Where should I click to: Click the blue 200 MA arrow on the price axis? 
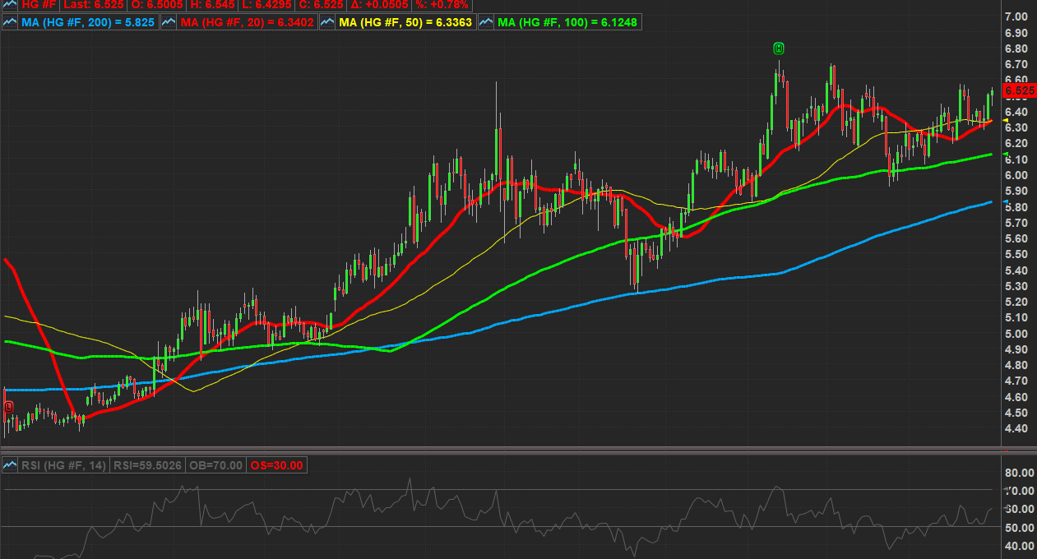coord(1006,201)
